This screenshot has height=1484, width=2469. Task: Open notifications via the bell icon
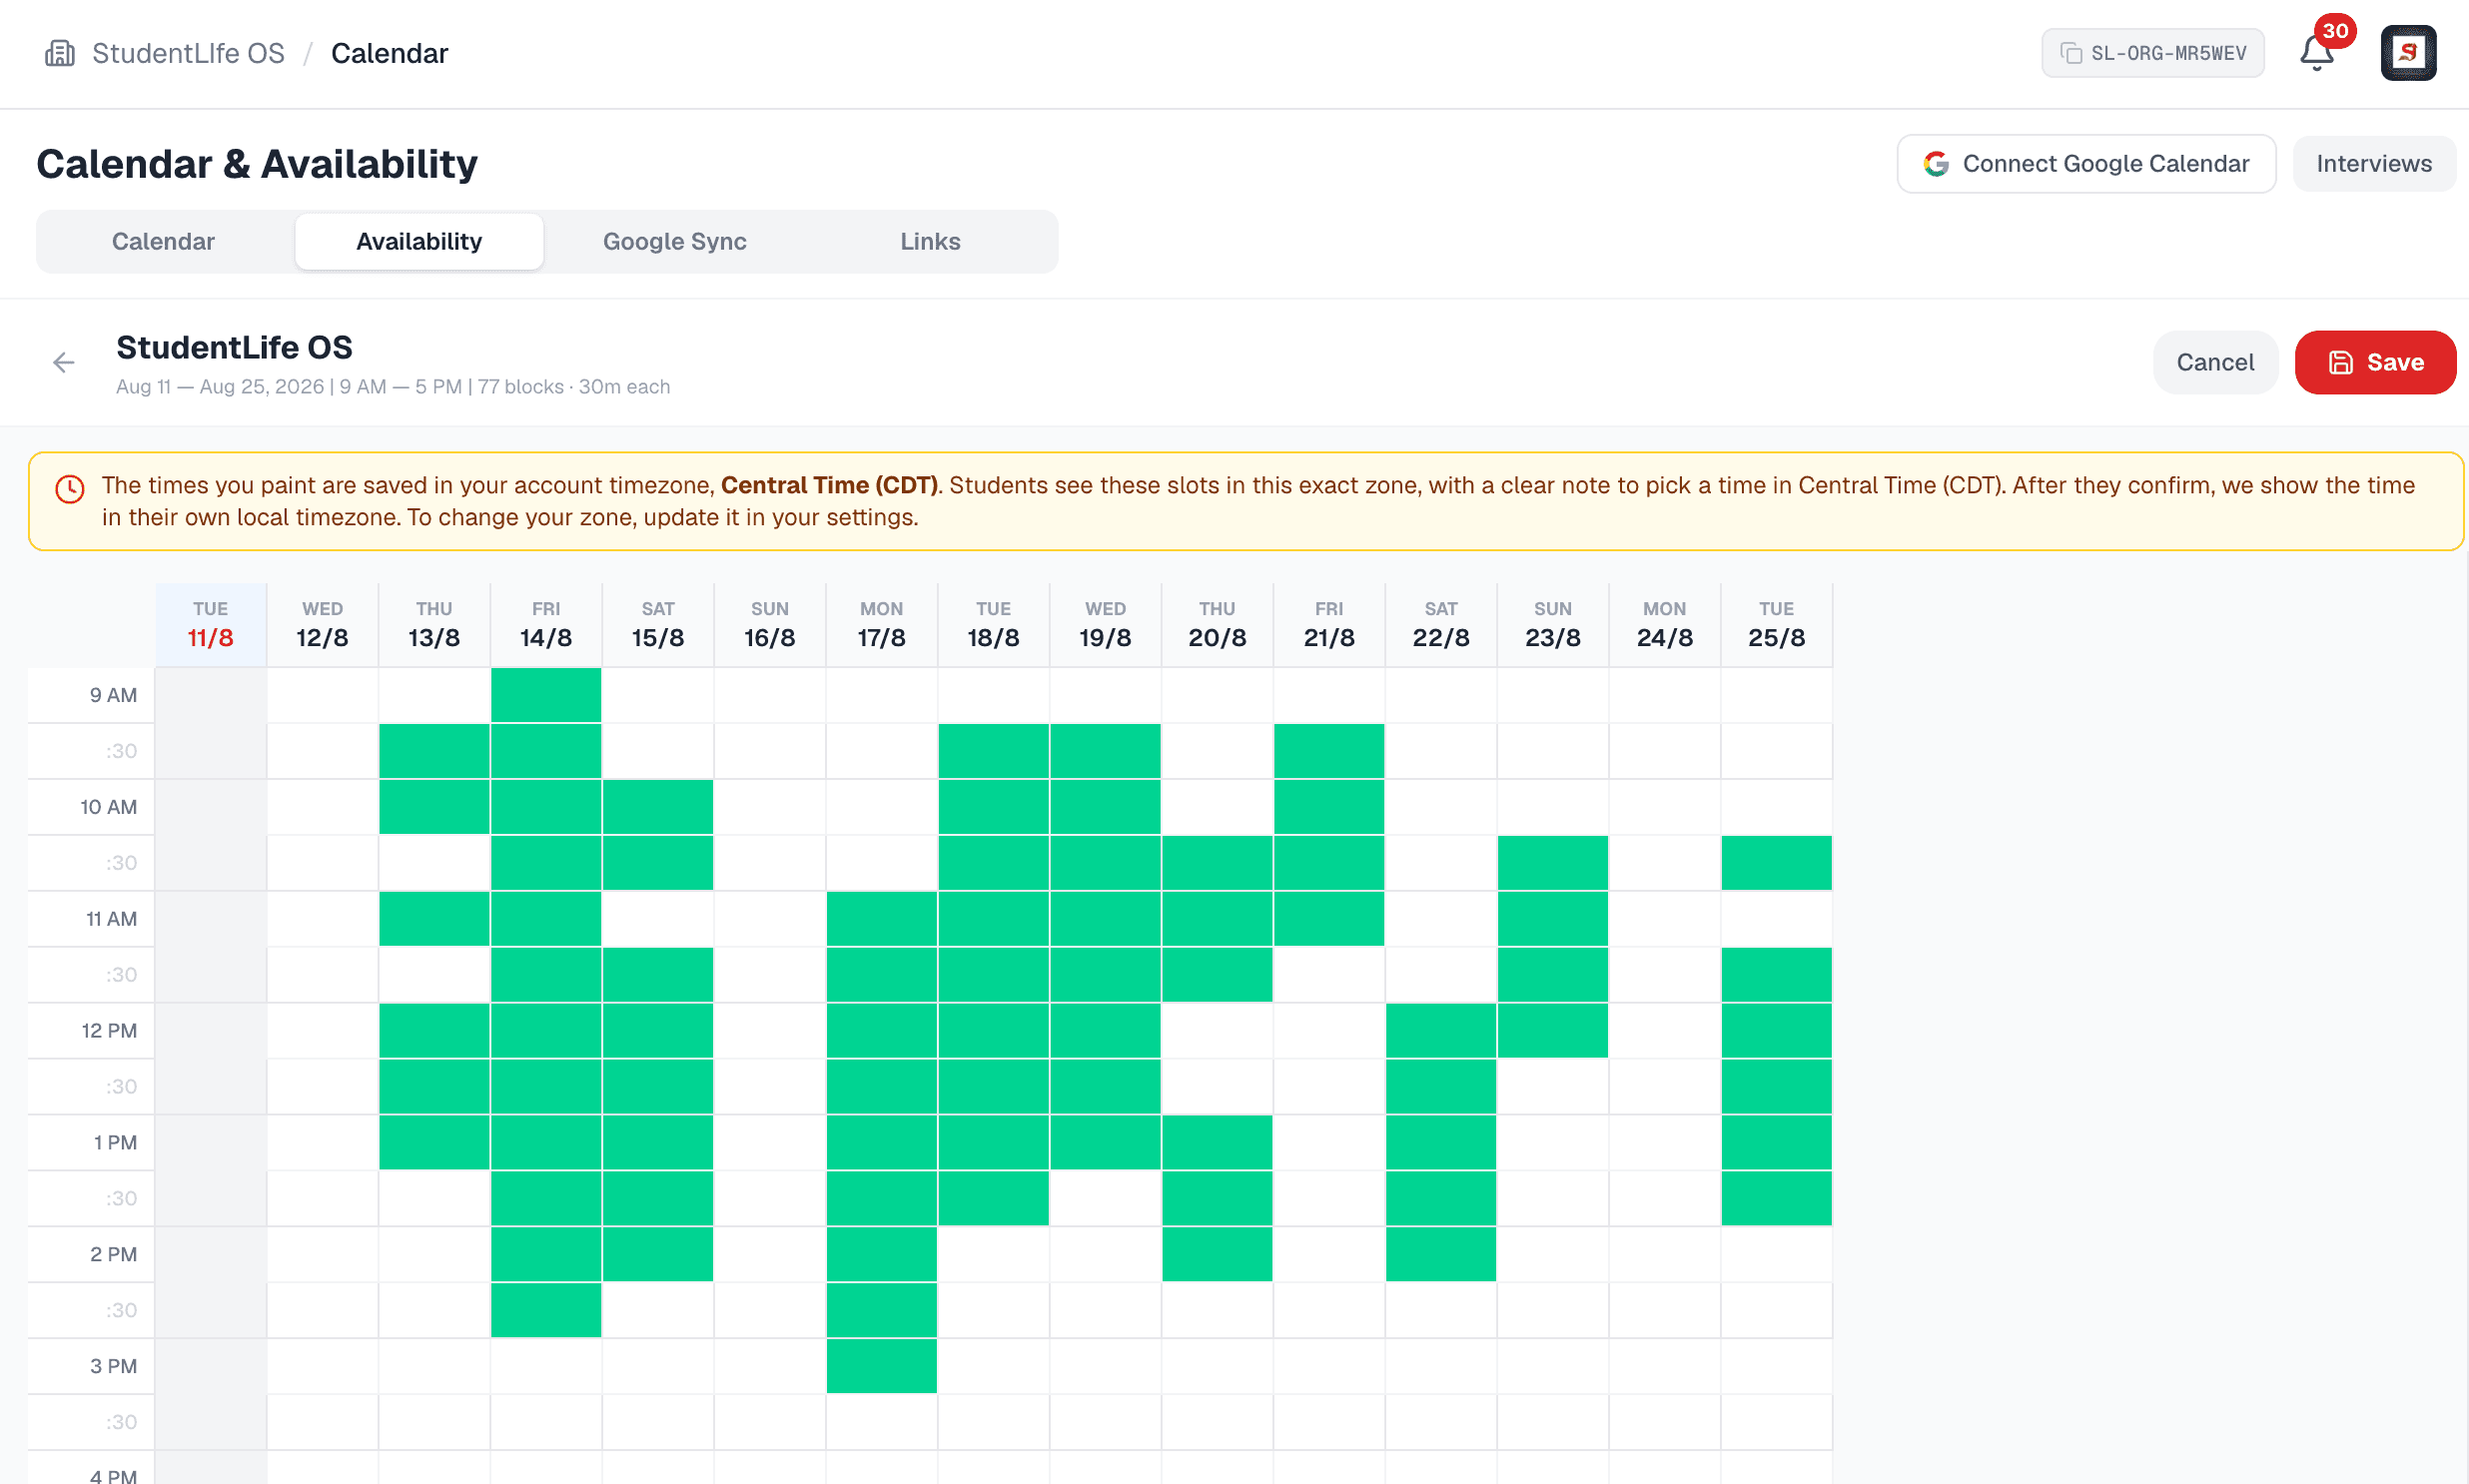2317,53
